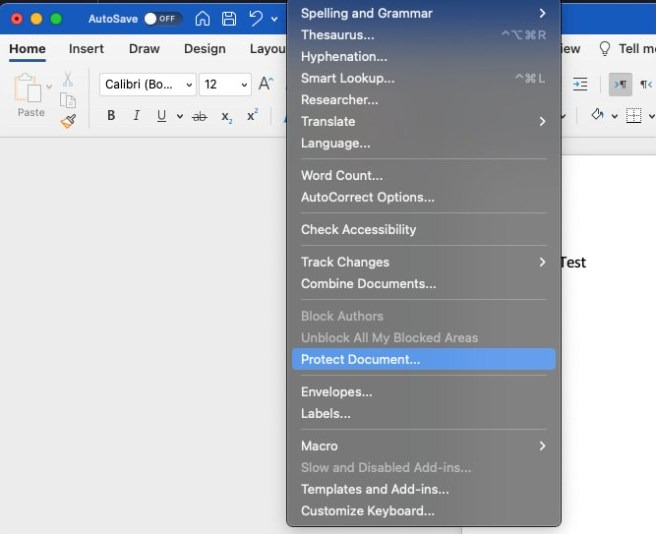
Task: Open Templates and Add-ins from menu
Action: point(424,489)
